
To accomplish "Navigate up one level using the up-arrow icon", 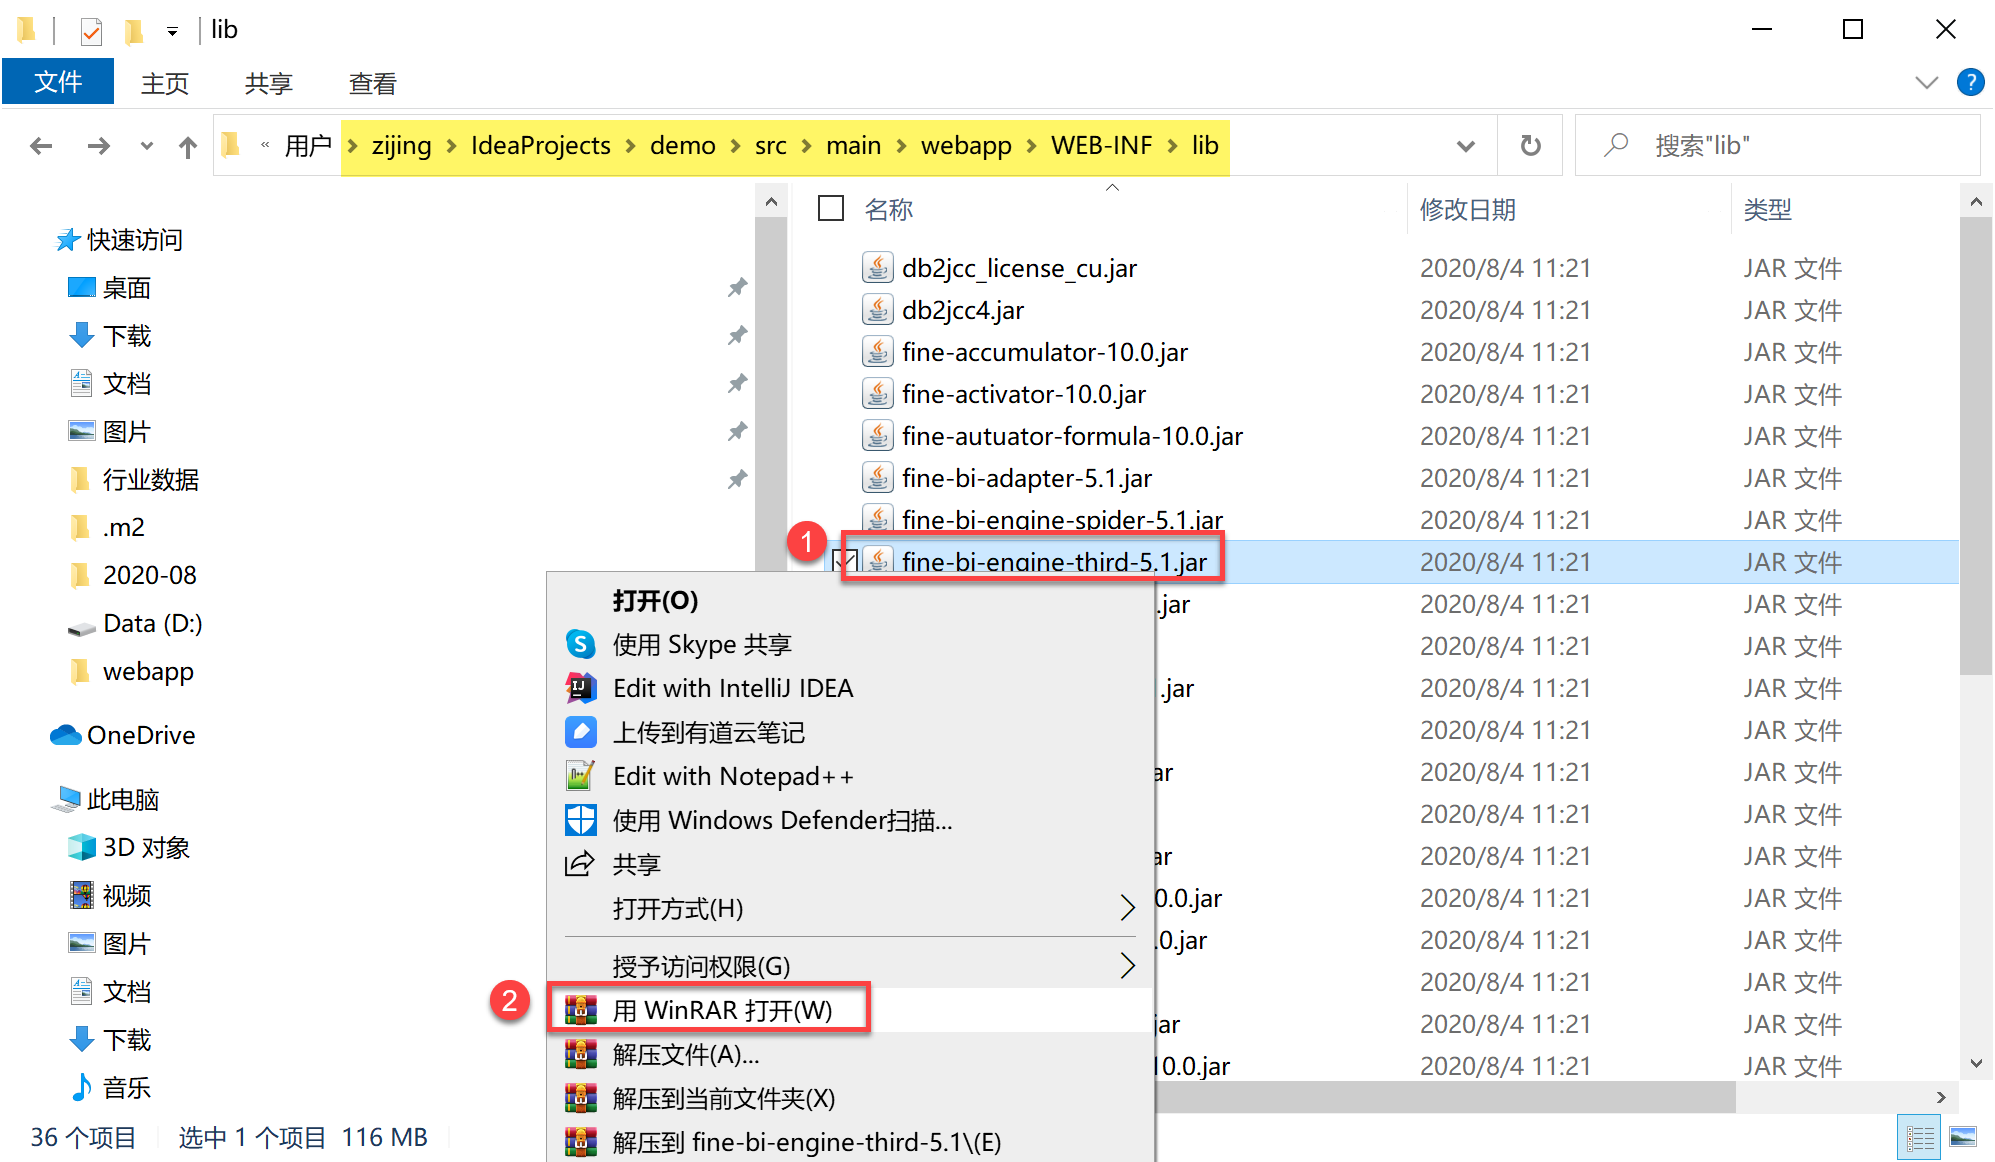I will [x=187, y=145].
